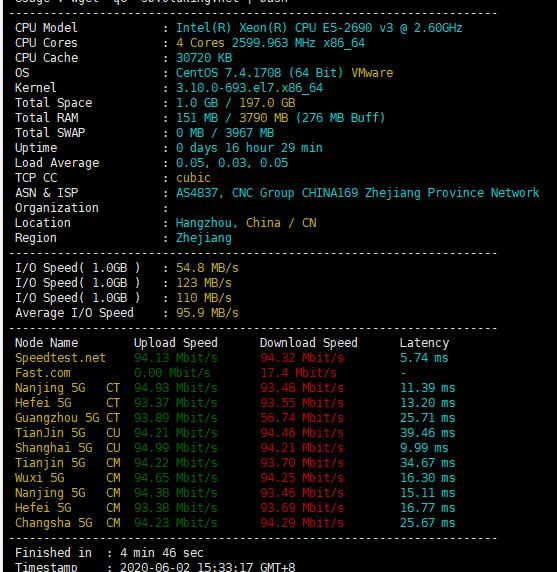Click Speedtest.net upload 94.13 Mbit/s
This screenshot has width=557, height=572.
click(175, 358)
